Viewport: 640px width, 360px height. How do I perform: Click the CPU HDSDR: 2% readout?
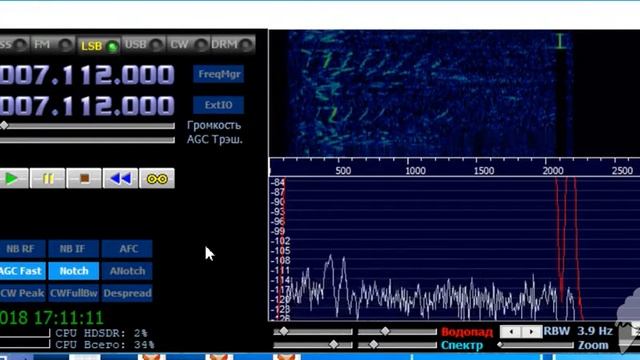101,333
